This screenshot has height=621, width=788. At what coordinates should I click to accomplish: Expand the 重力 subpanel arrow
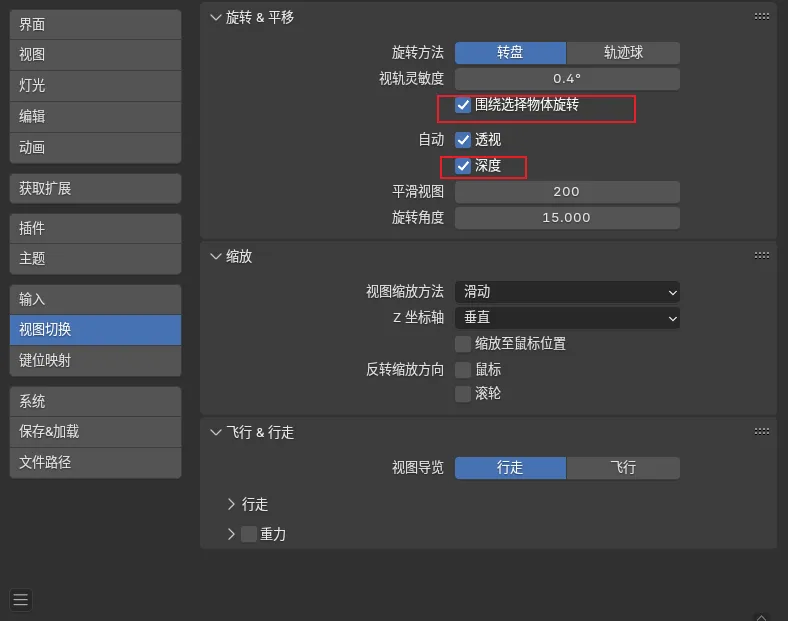[232, 534]
